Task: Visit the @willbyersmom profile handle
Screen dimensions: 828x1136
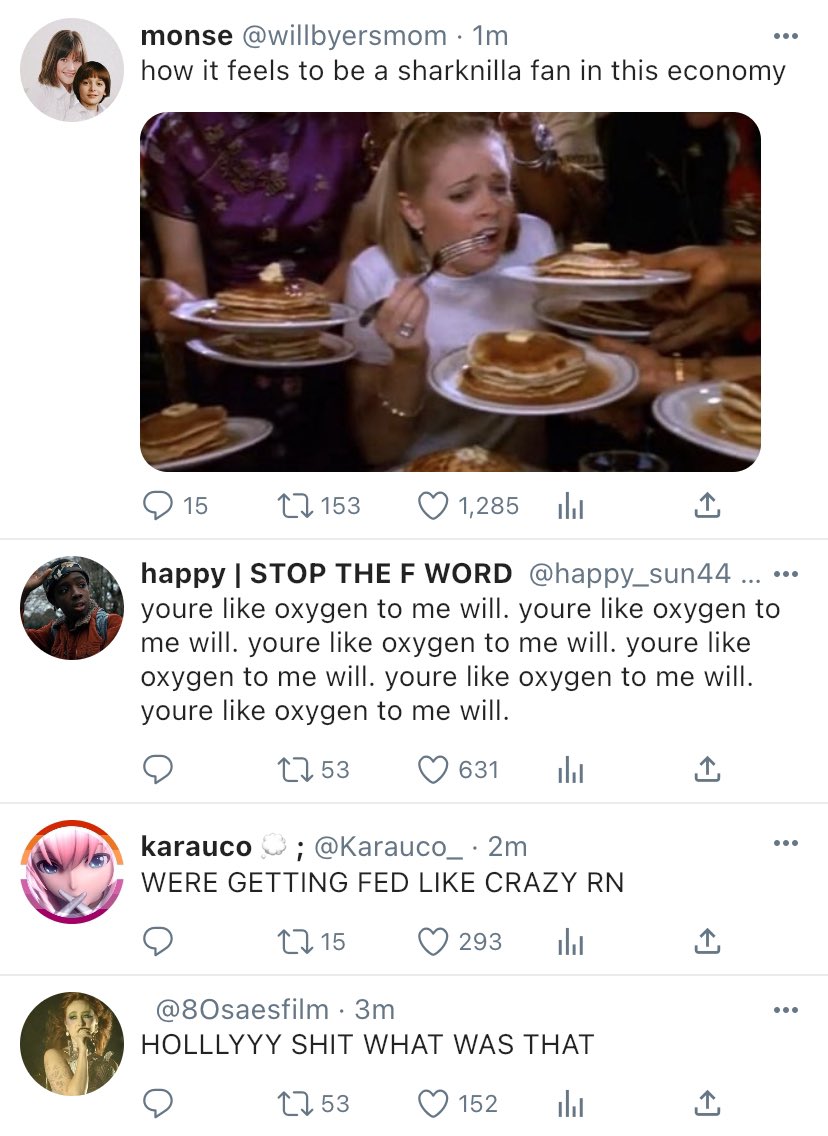Action: coord(341,36)
